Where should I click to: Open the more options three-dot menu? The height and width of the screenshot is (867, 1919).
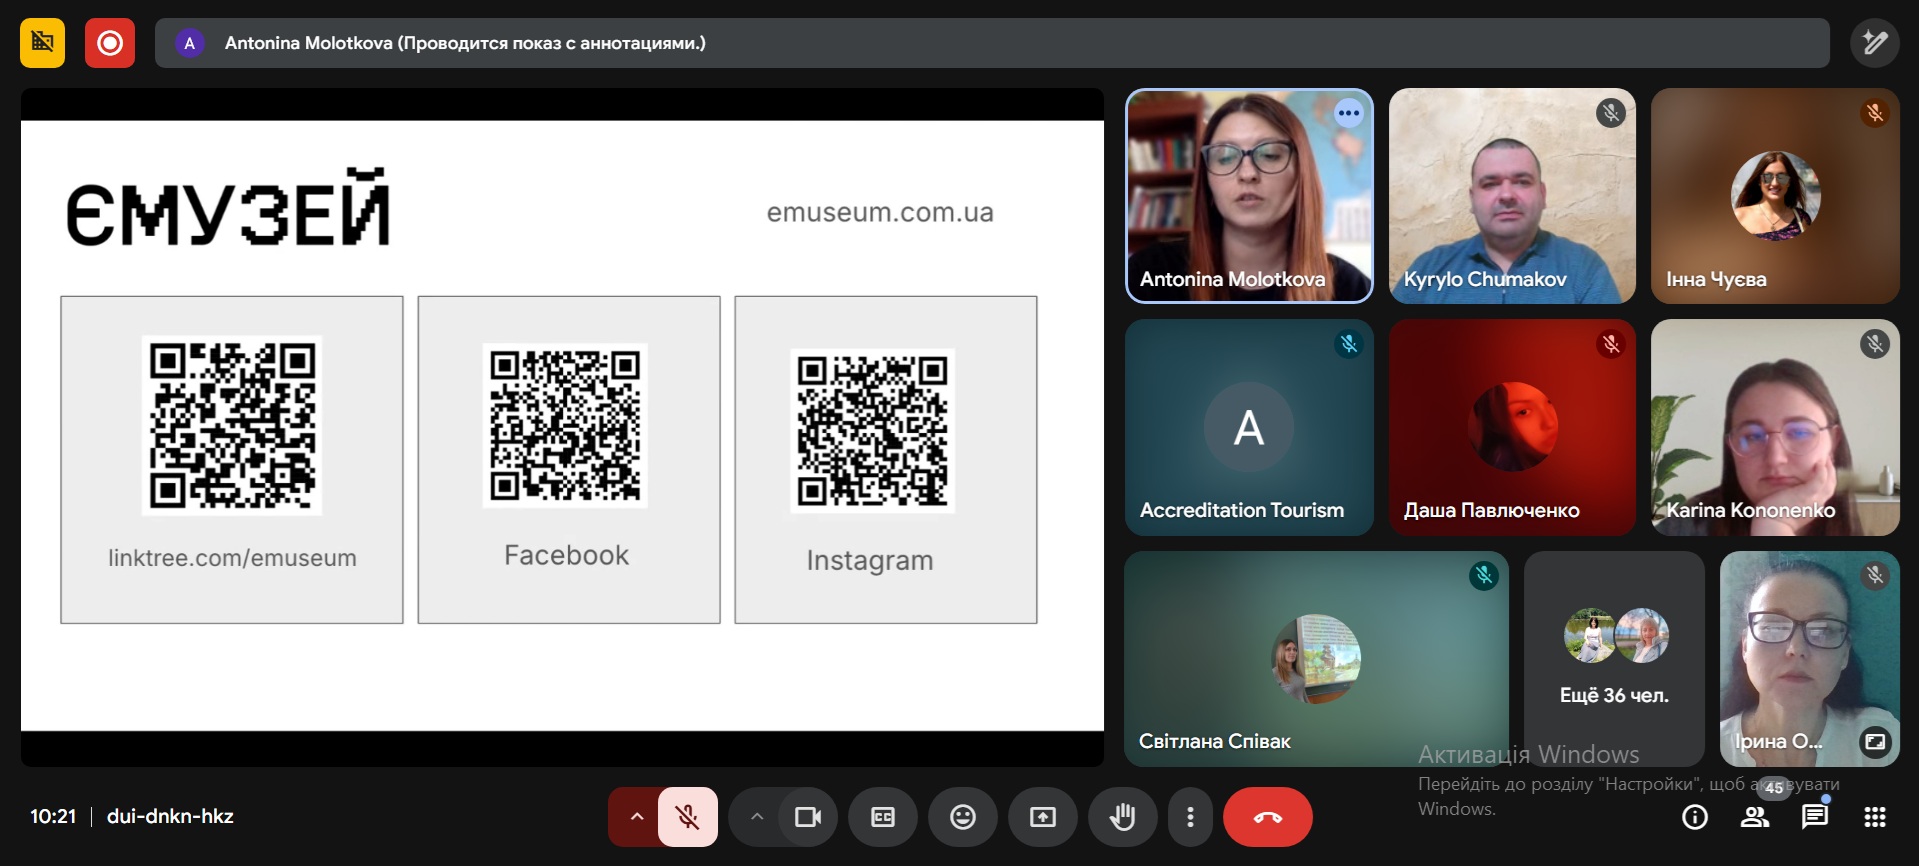click(x=1190, y=817)
